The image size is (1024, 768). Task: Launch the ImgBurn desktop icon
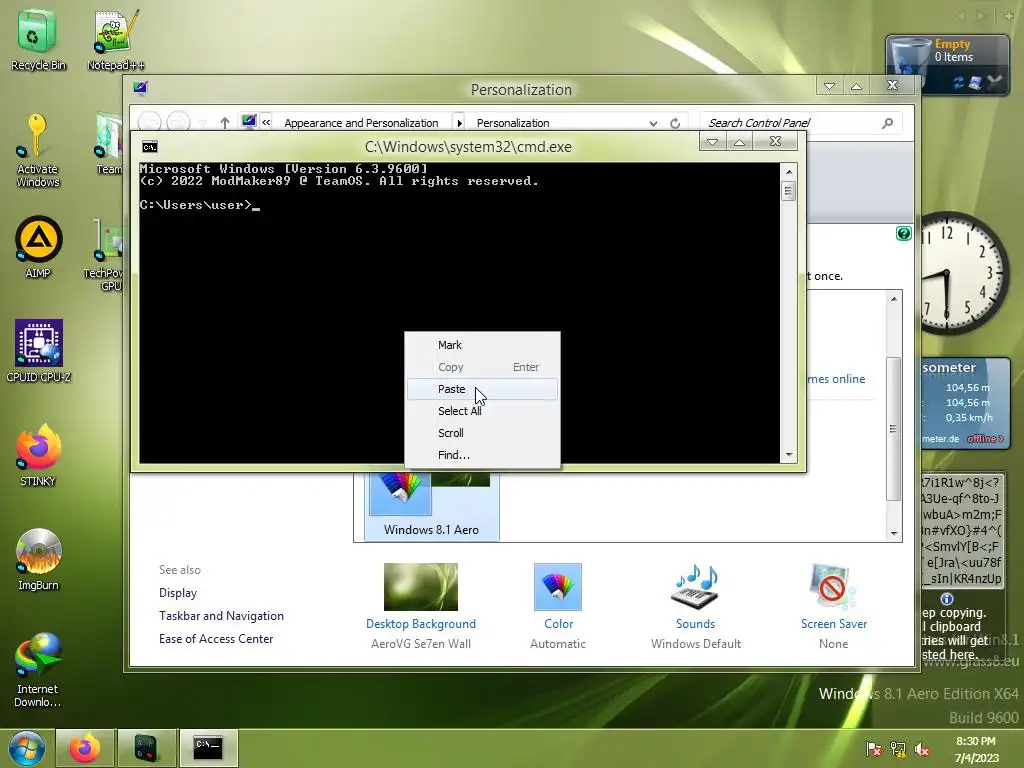point(38,559)
